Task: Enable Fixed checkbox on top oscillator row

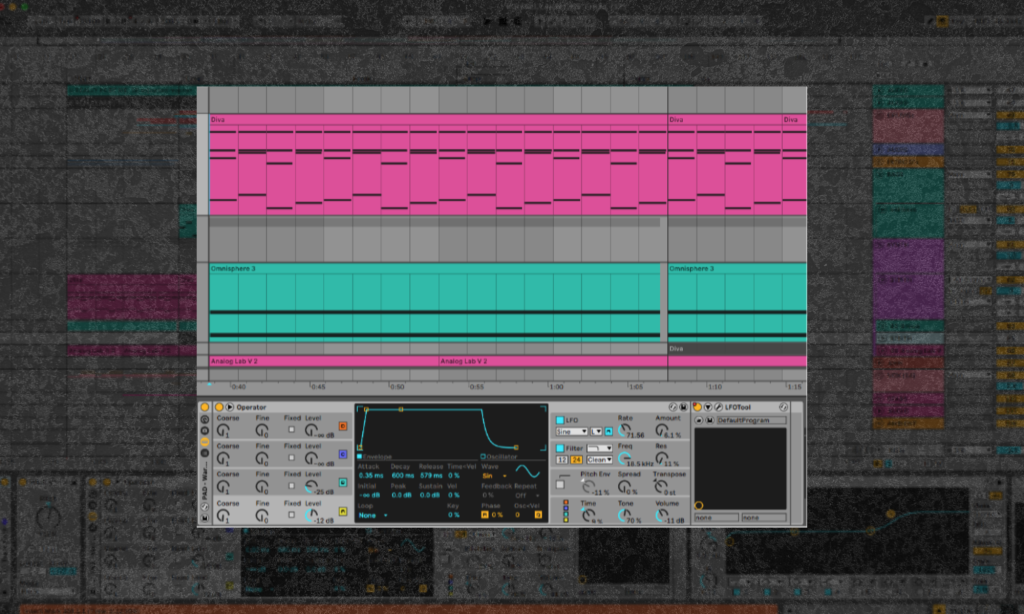Action: coord(292,430)
